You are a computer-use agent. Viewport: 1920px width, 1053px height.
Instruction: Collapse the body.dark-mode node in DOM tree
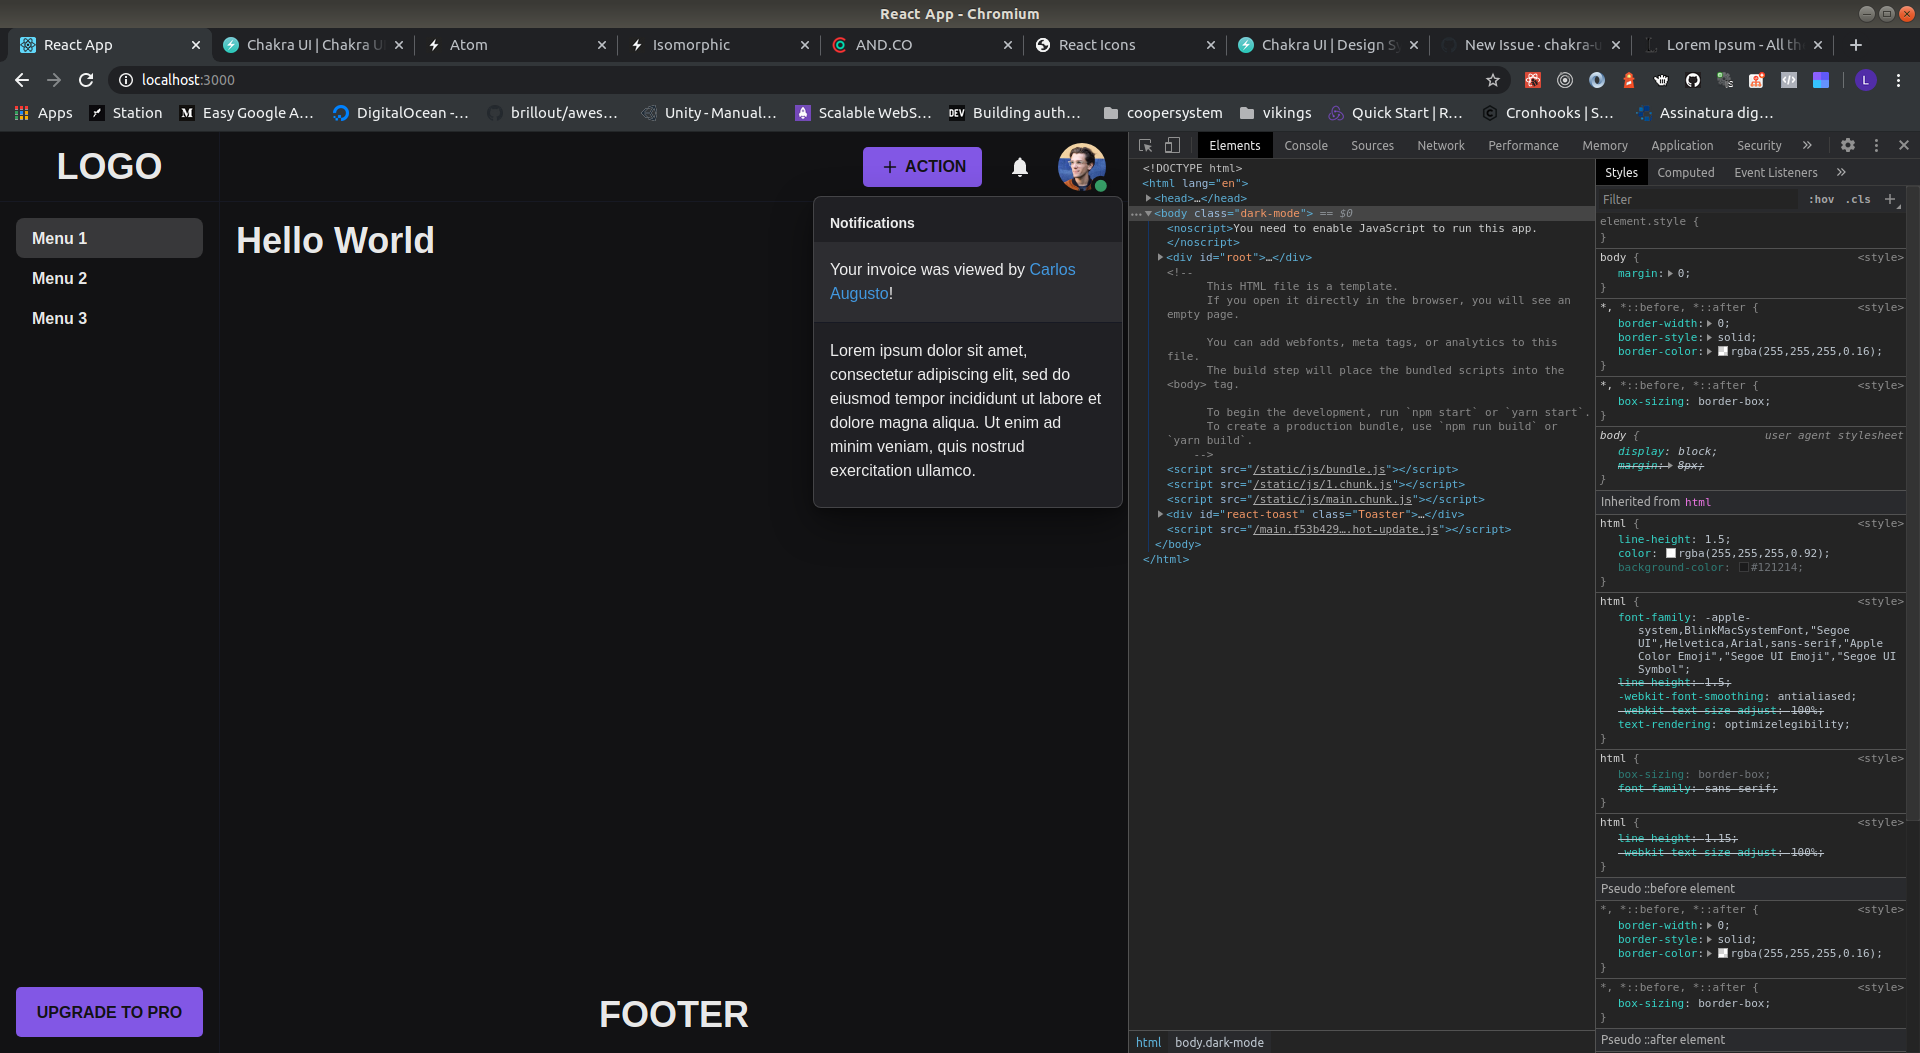coord(1149,213)
